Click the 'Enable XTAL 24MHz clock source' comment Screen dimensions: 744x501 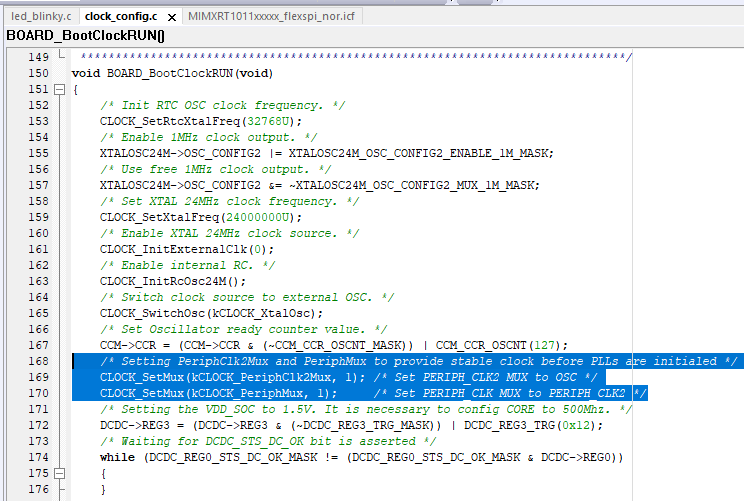tap(230, 233)
